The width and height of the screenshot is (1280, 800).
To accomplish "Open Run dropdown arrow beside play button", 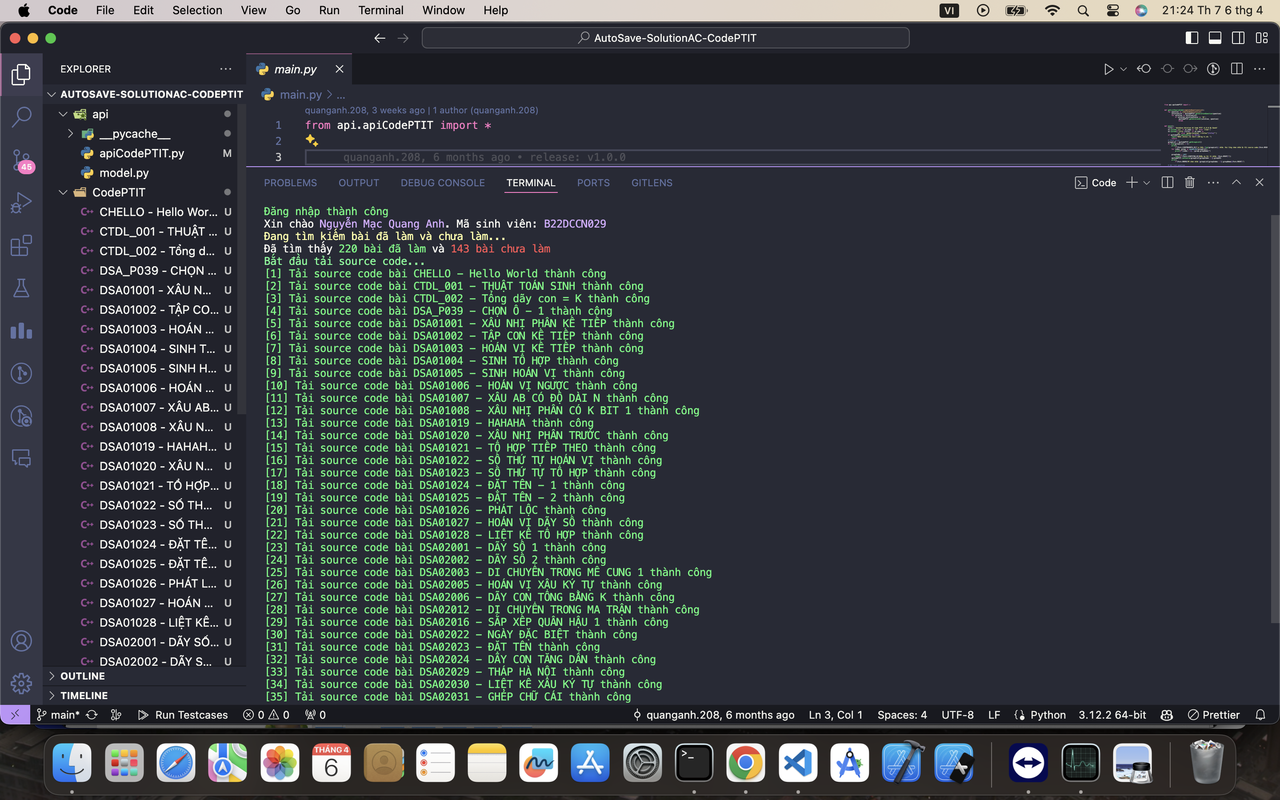I will [x=1123, y=69].
